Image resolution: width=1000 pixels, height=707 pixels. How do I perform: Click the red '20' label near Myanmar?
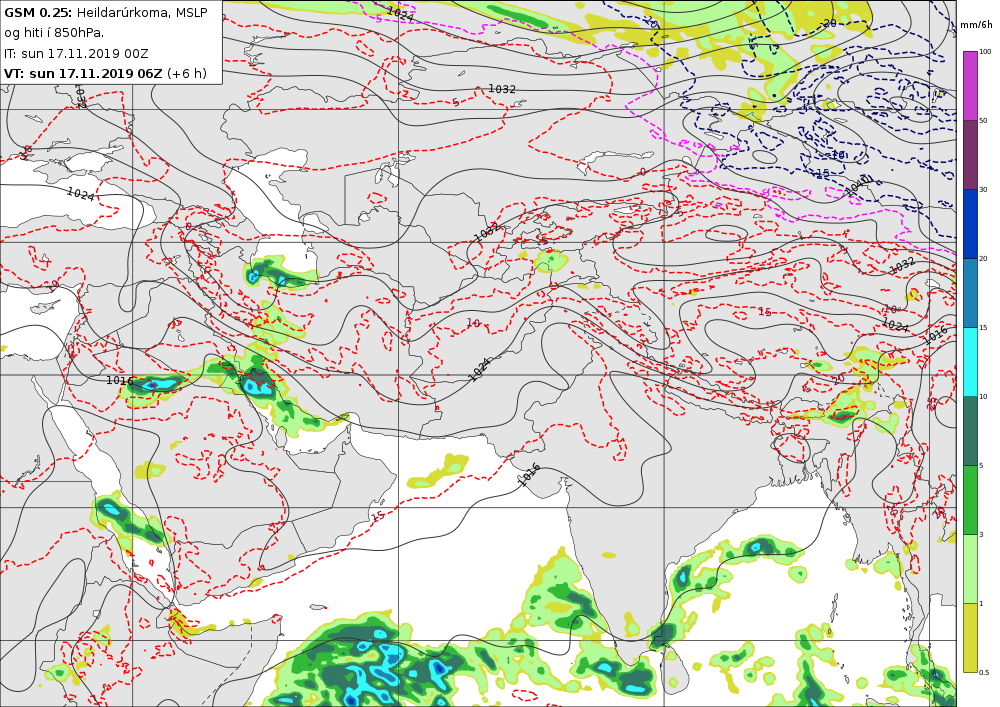tap(837, 378)
